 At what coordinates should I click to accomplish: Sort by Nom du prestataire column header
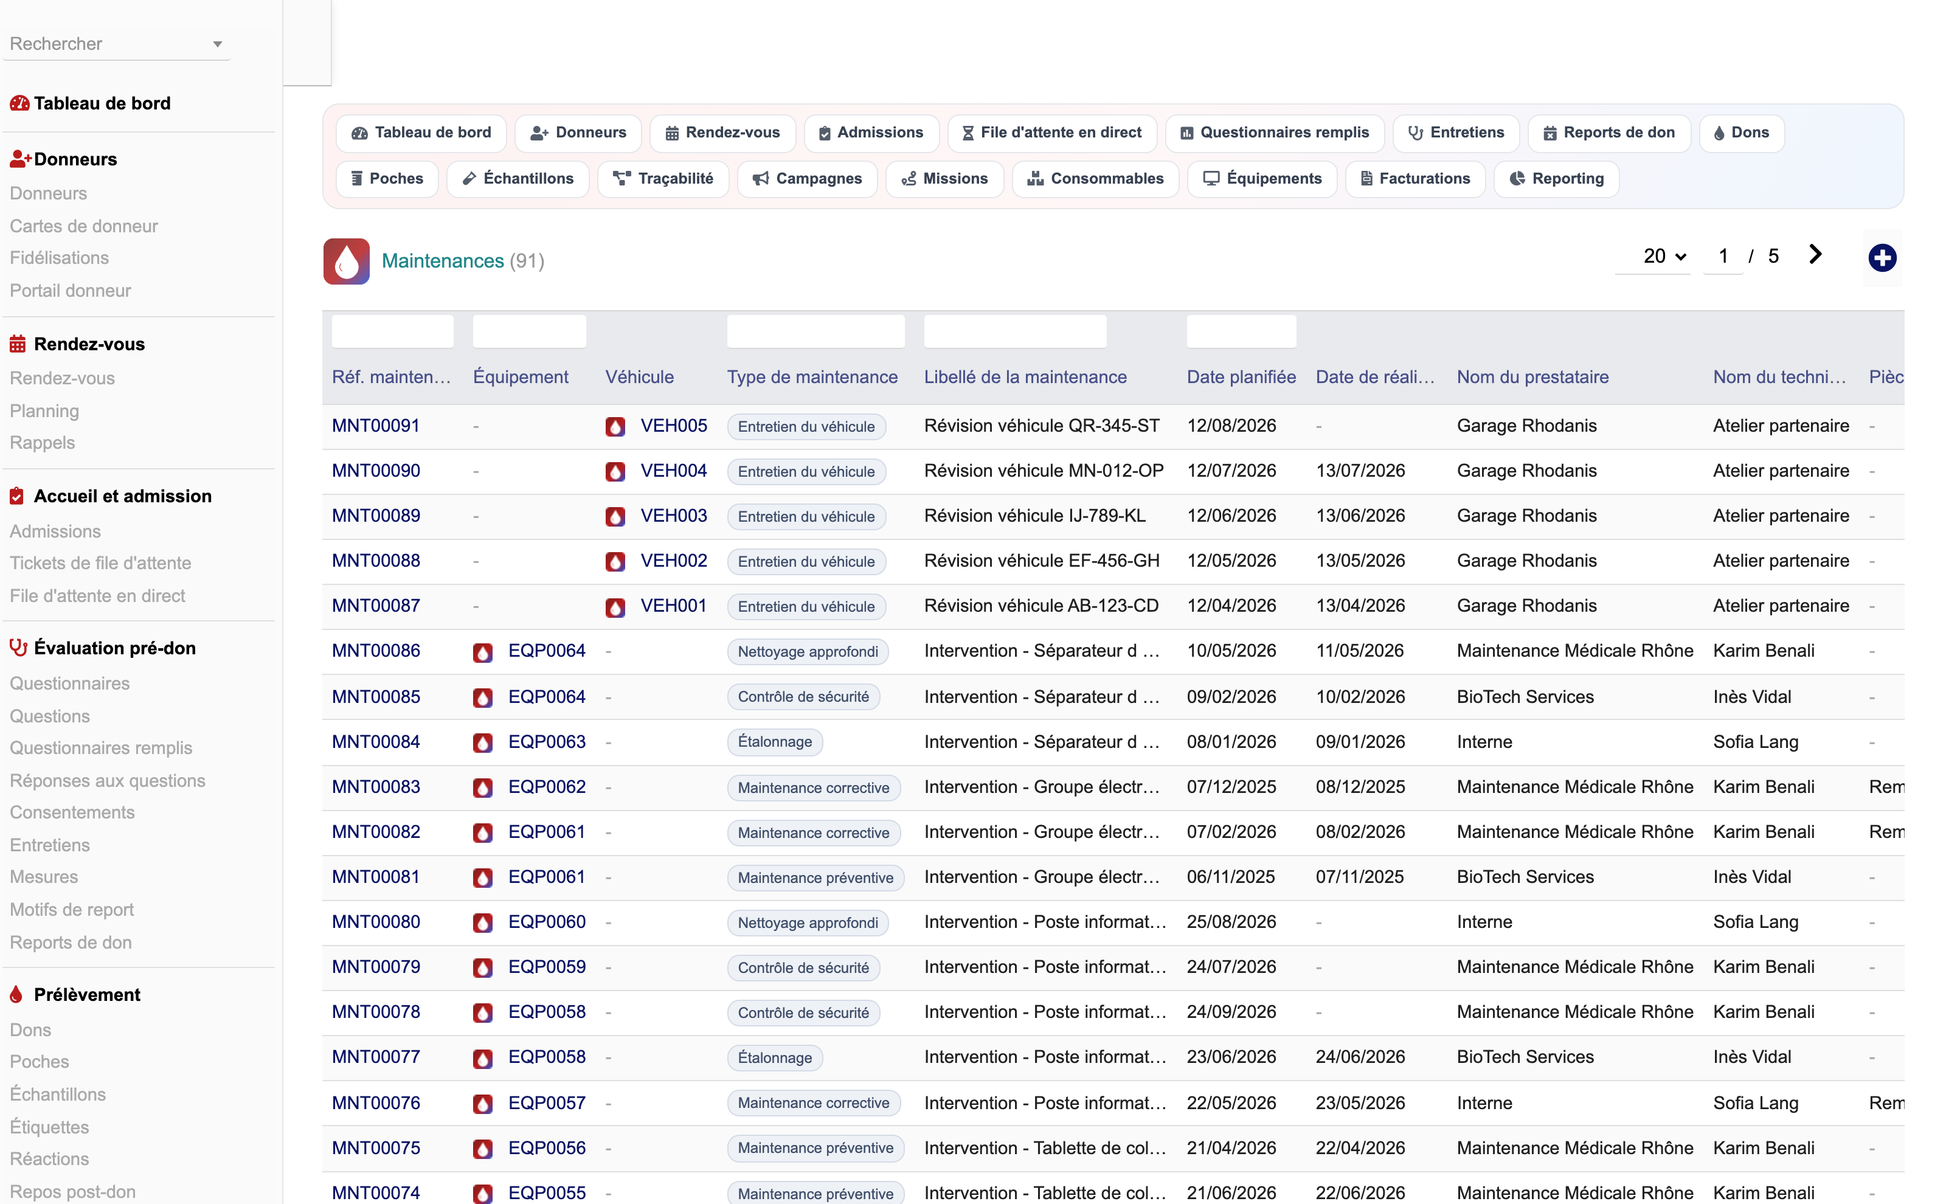[x=1533, y=377]
